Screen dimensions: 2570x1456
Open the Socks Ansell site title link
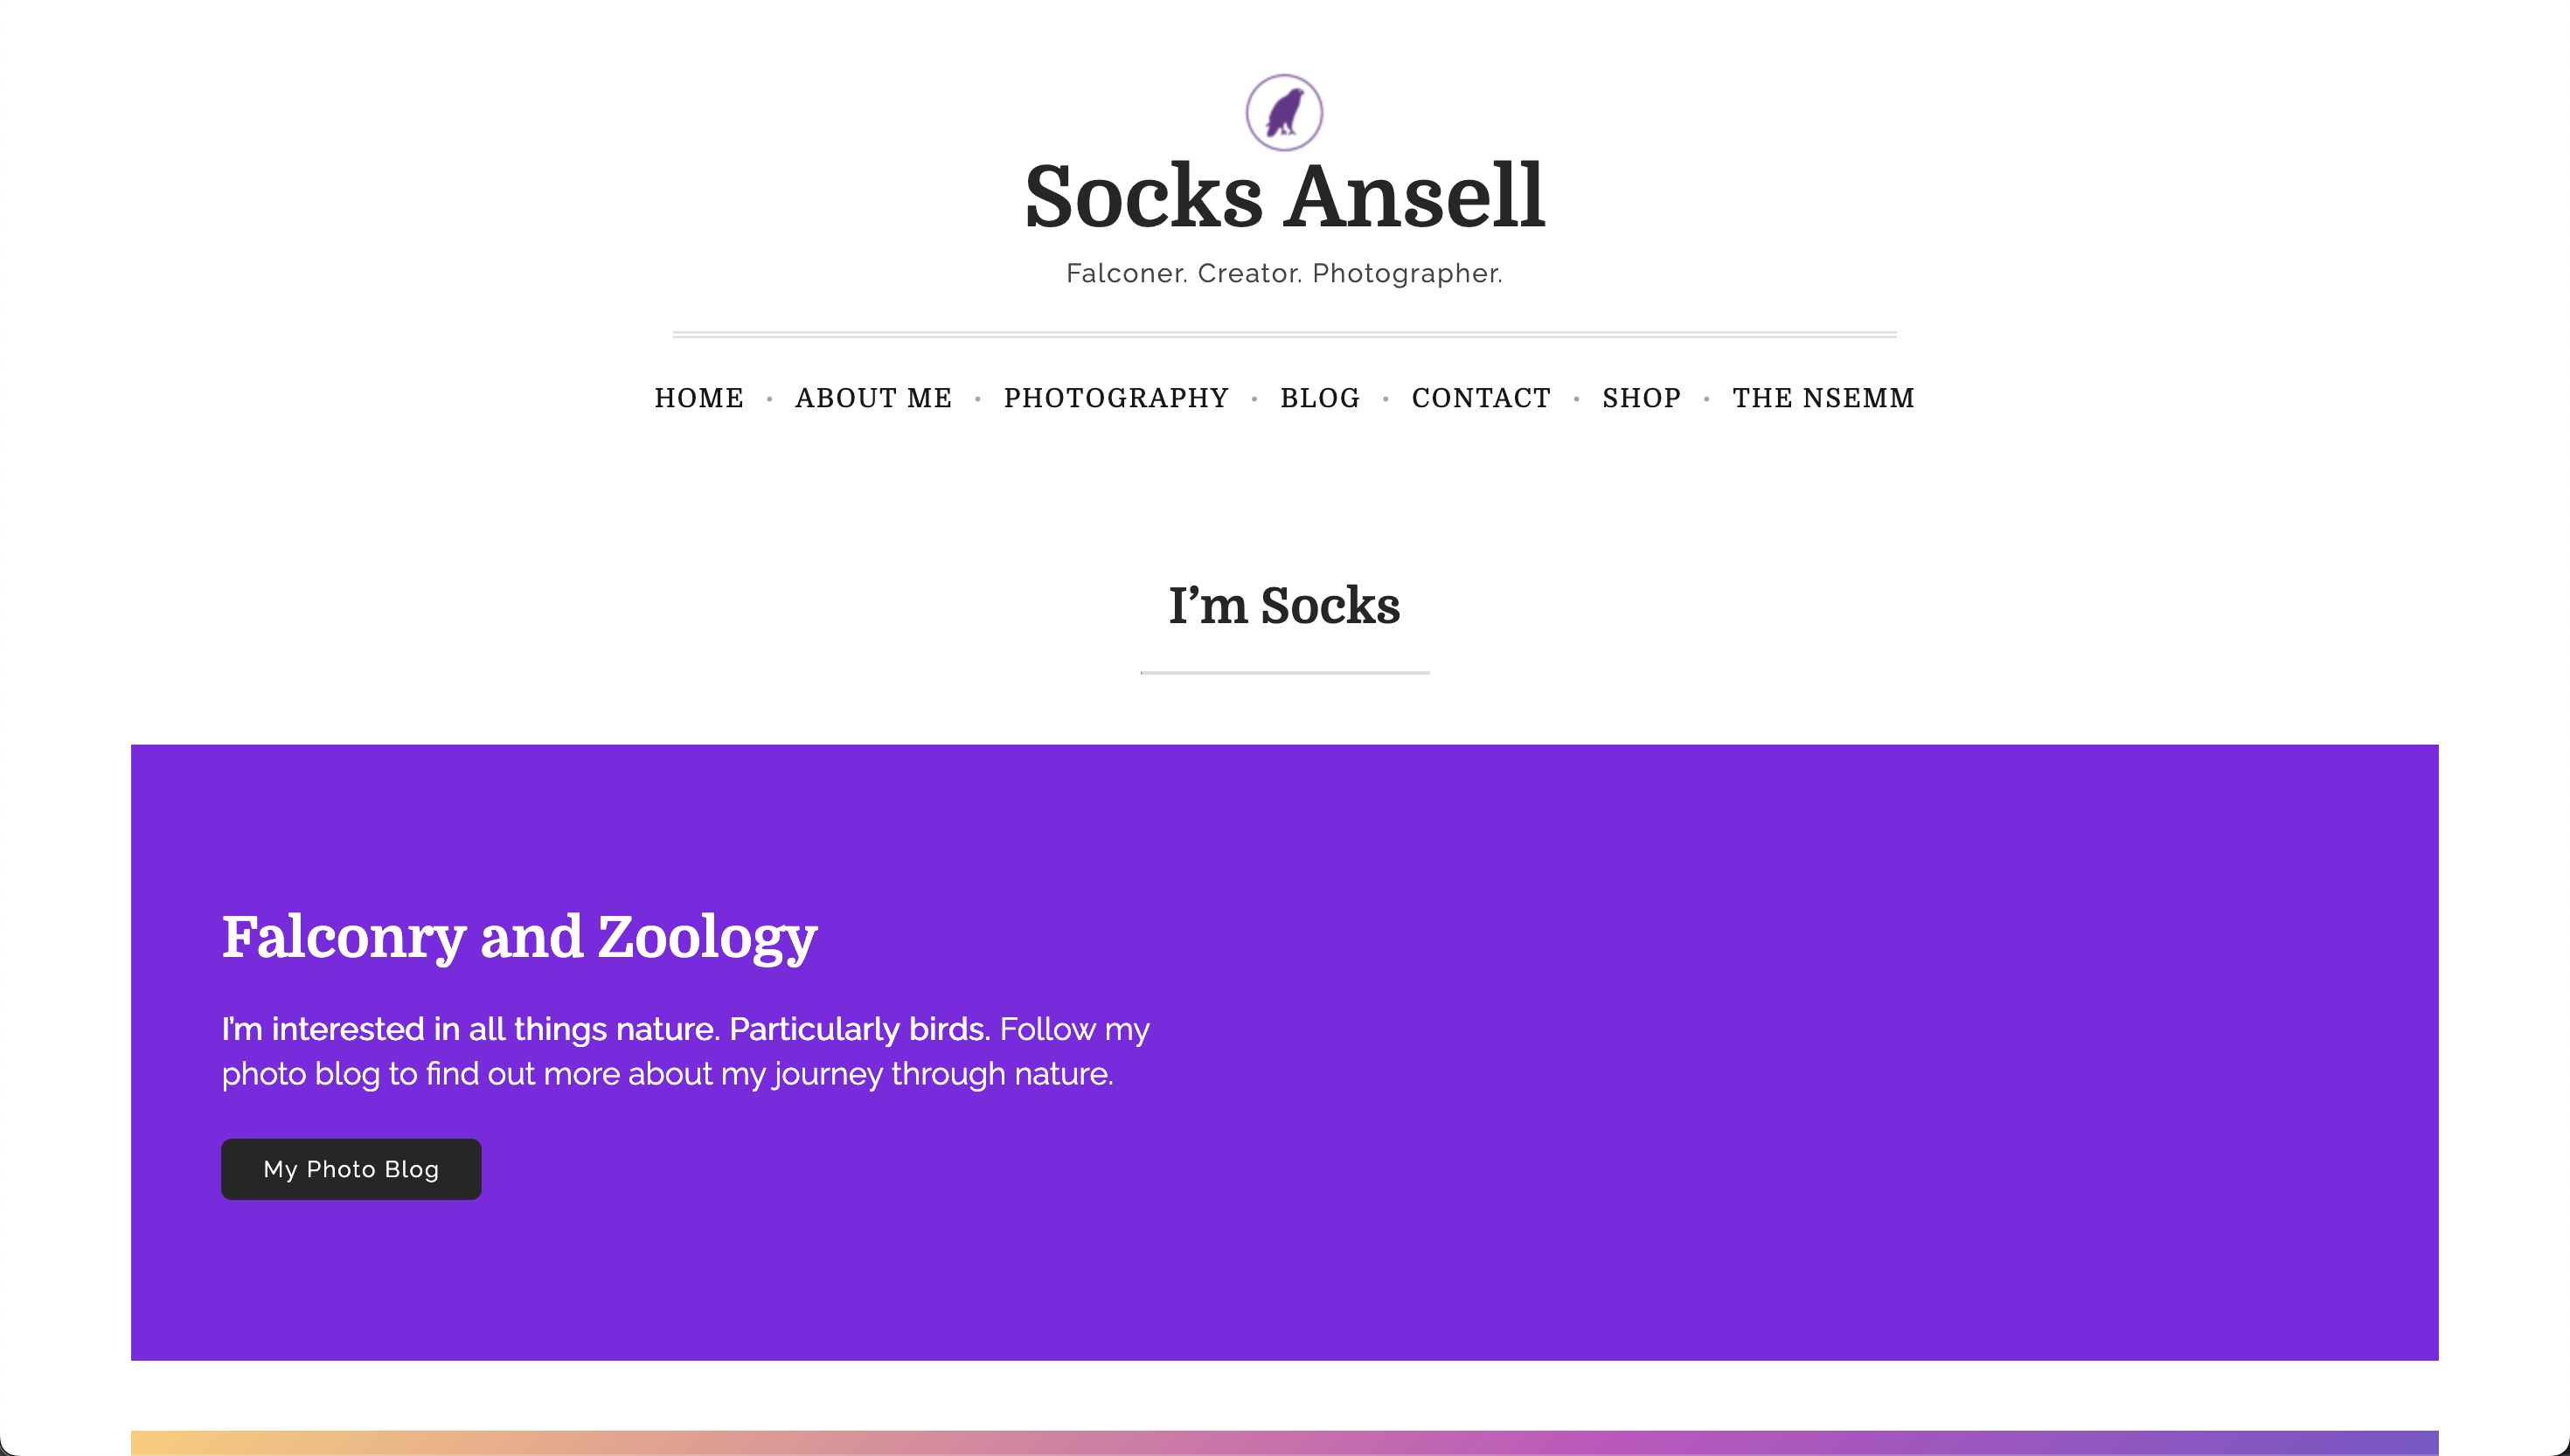click(x=1284, y=196)
